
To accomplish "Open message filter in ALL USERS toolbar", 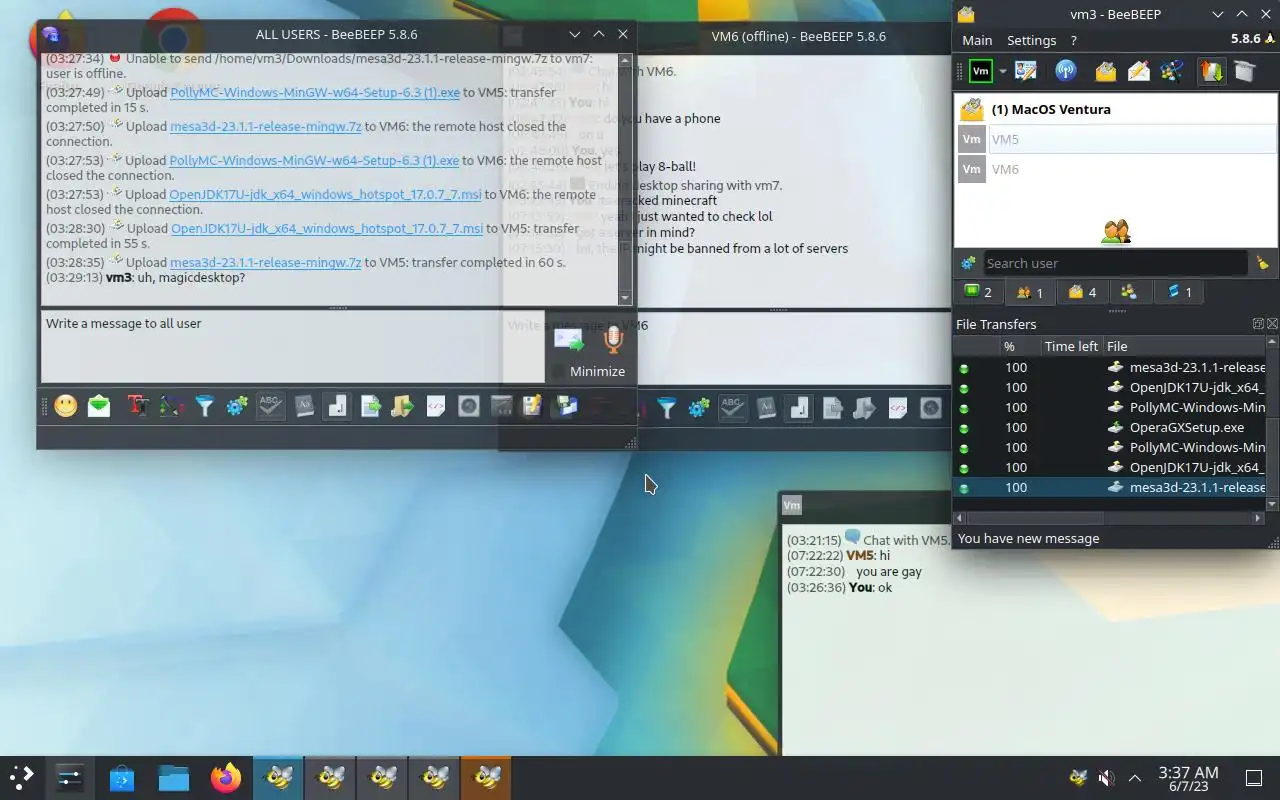I will tap(204, 406).
